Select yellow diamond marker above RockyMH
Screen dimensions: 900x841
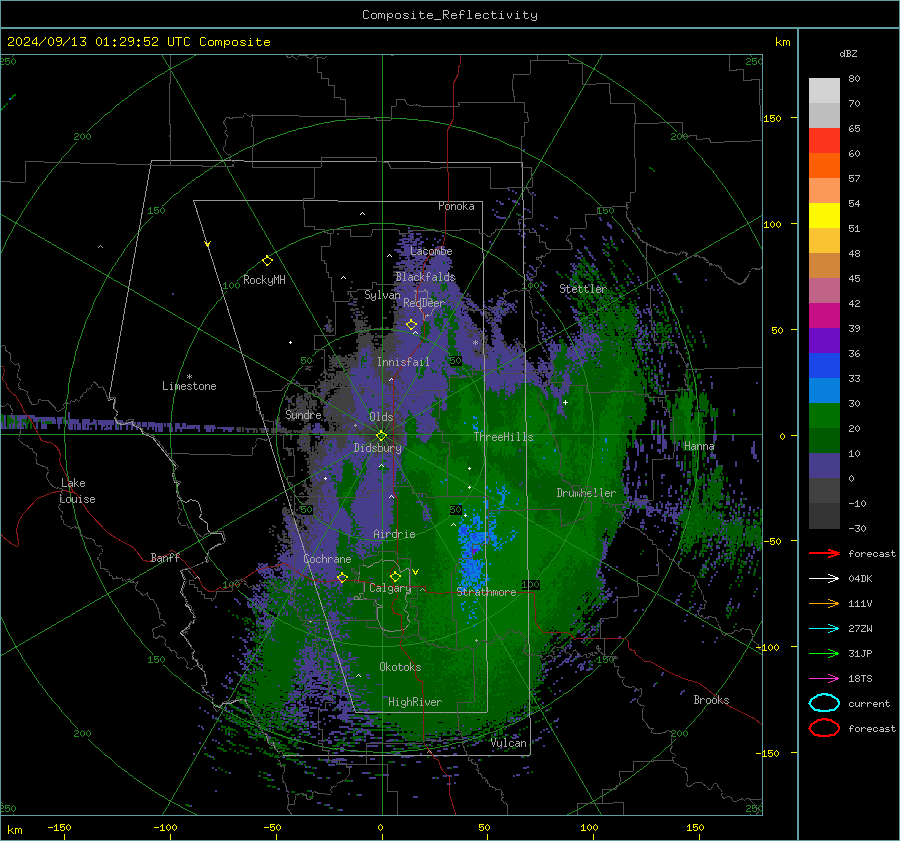pos(267,261)
